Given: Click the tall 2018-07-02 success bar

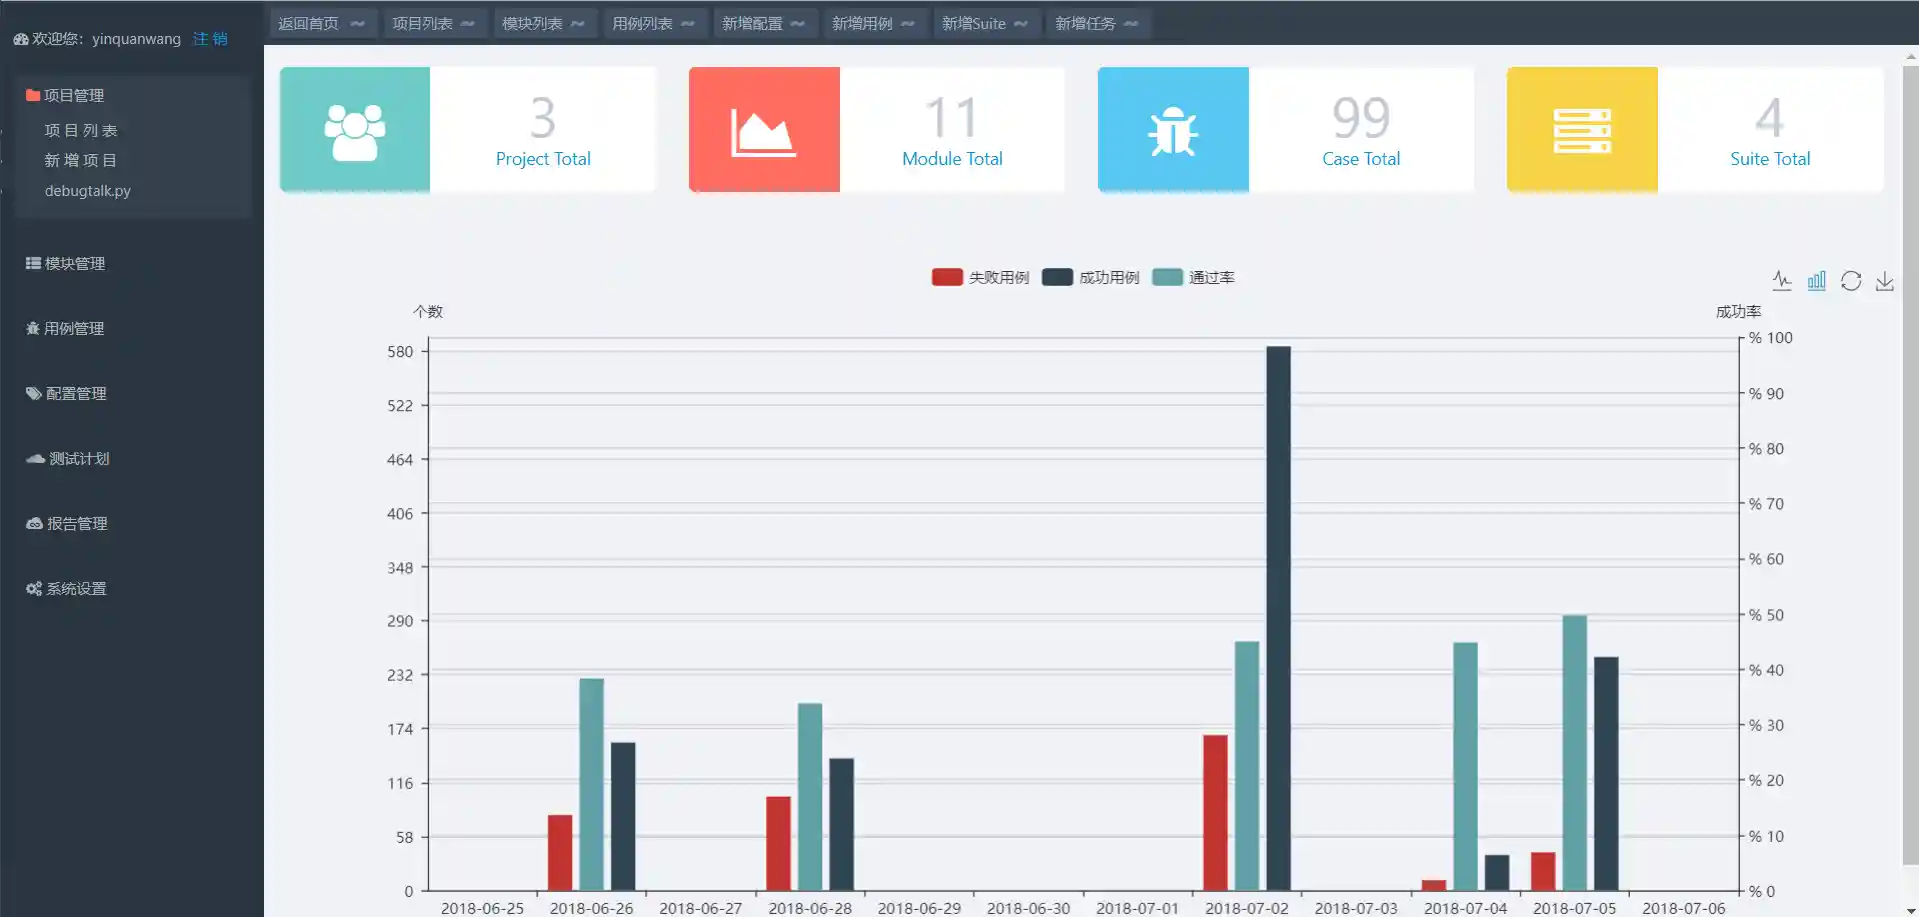Looking at the screenshot, I should point(1278,618).
